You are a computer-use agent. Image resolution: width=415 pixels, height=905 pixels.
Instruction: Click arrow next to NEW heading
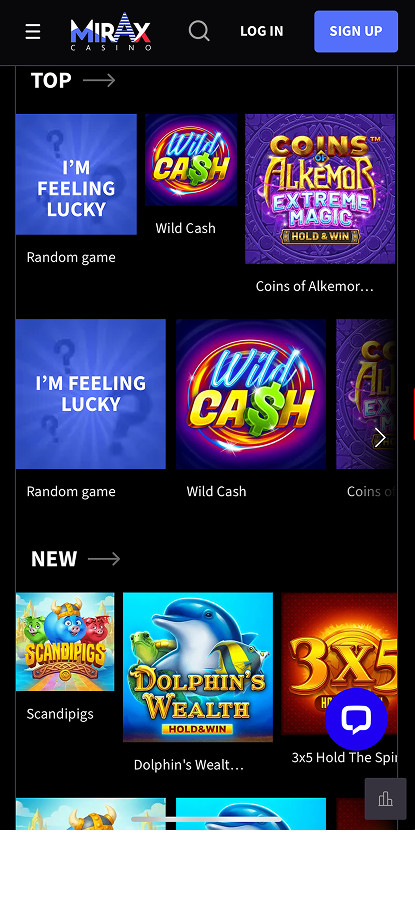click(104, 559)
